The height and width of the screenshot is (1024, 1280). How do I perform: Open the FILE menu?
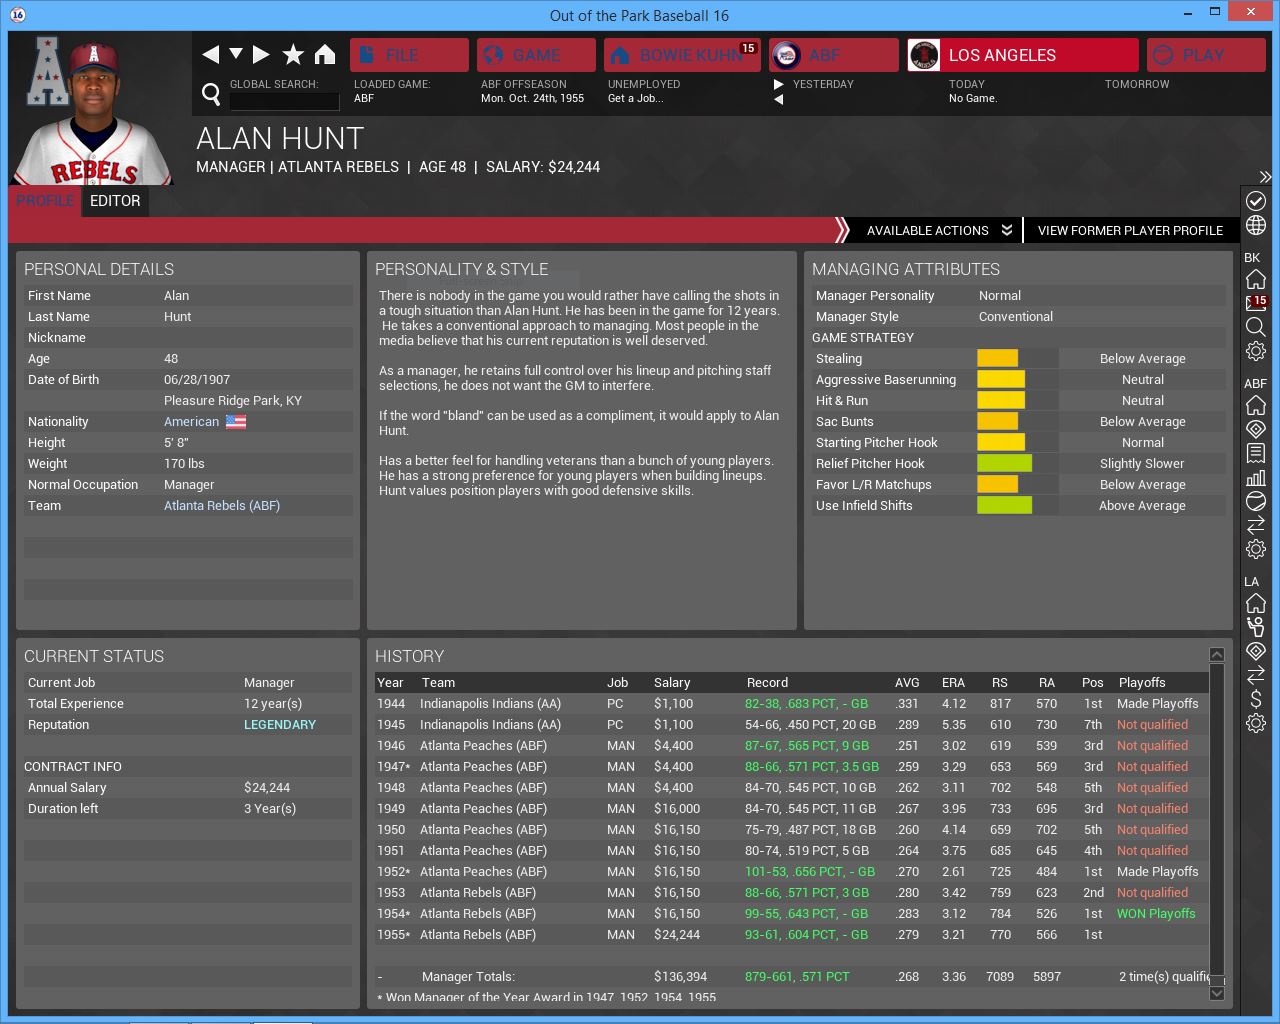pyautogui.click(x=409, y=55)
